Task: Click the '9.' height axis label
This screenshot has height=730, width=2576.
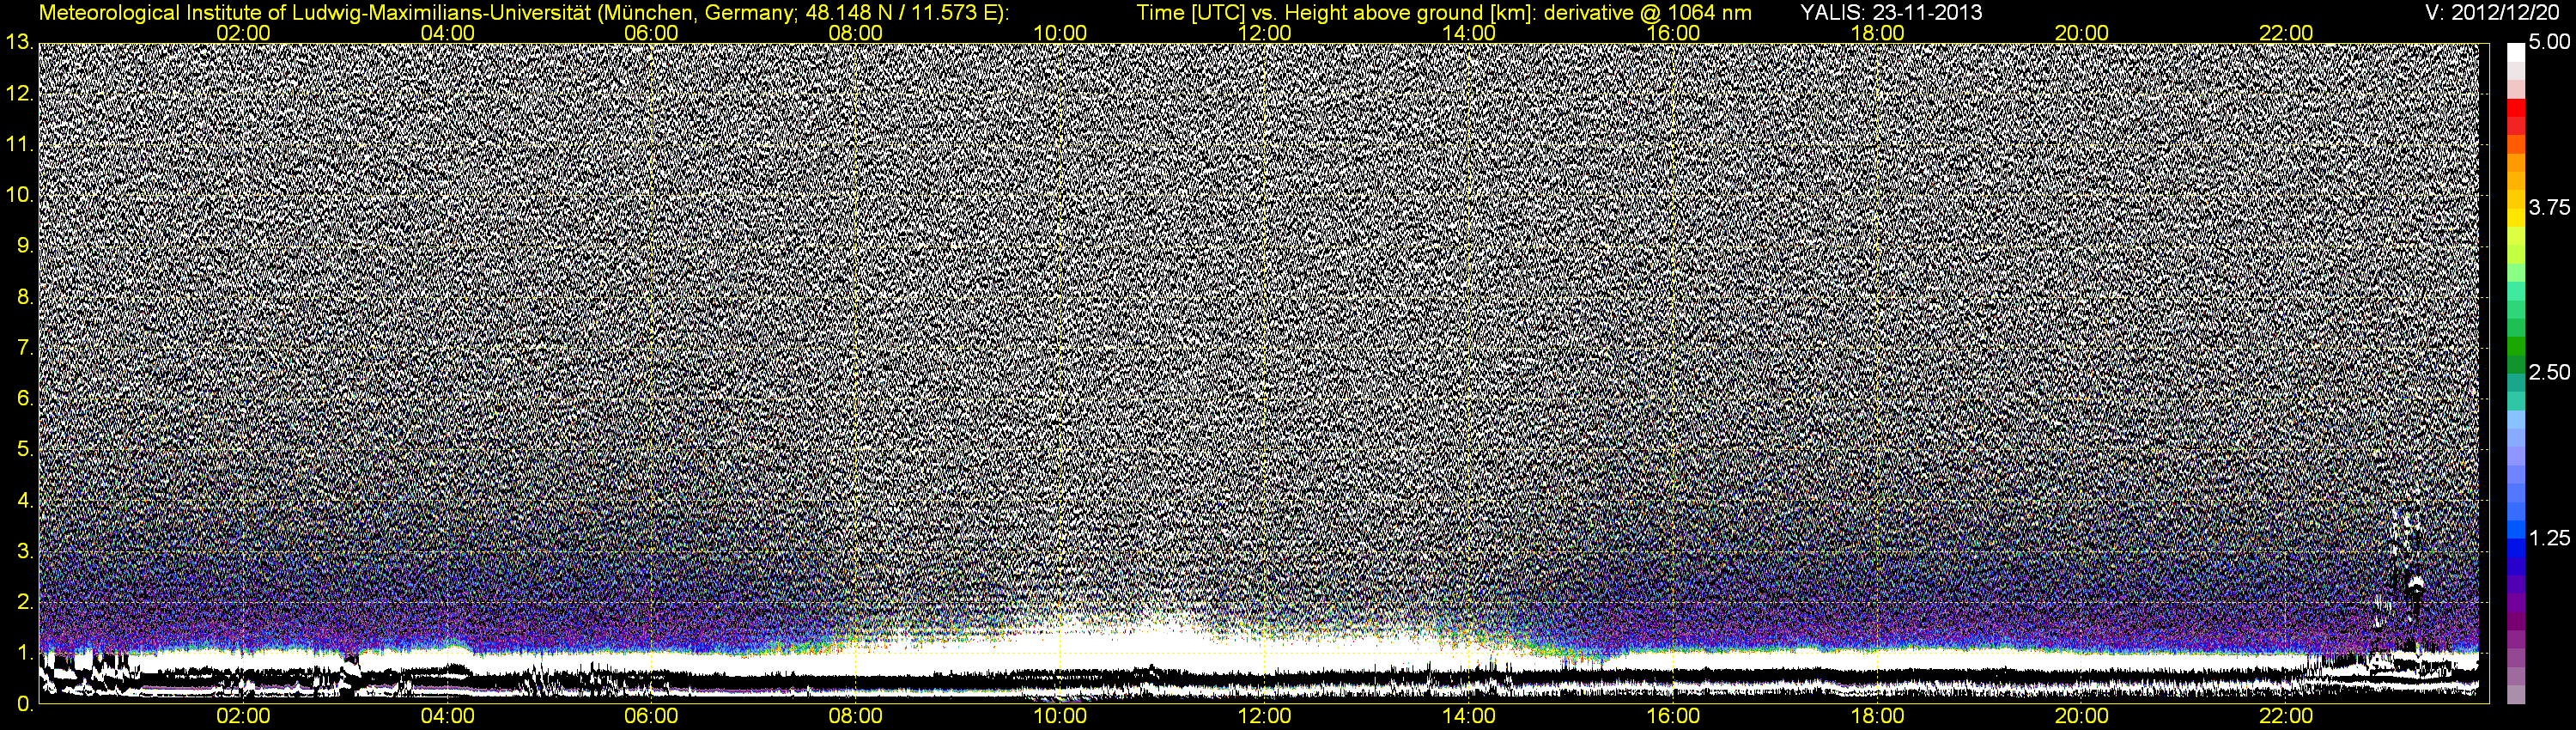Action: [25, 246]
